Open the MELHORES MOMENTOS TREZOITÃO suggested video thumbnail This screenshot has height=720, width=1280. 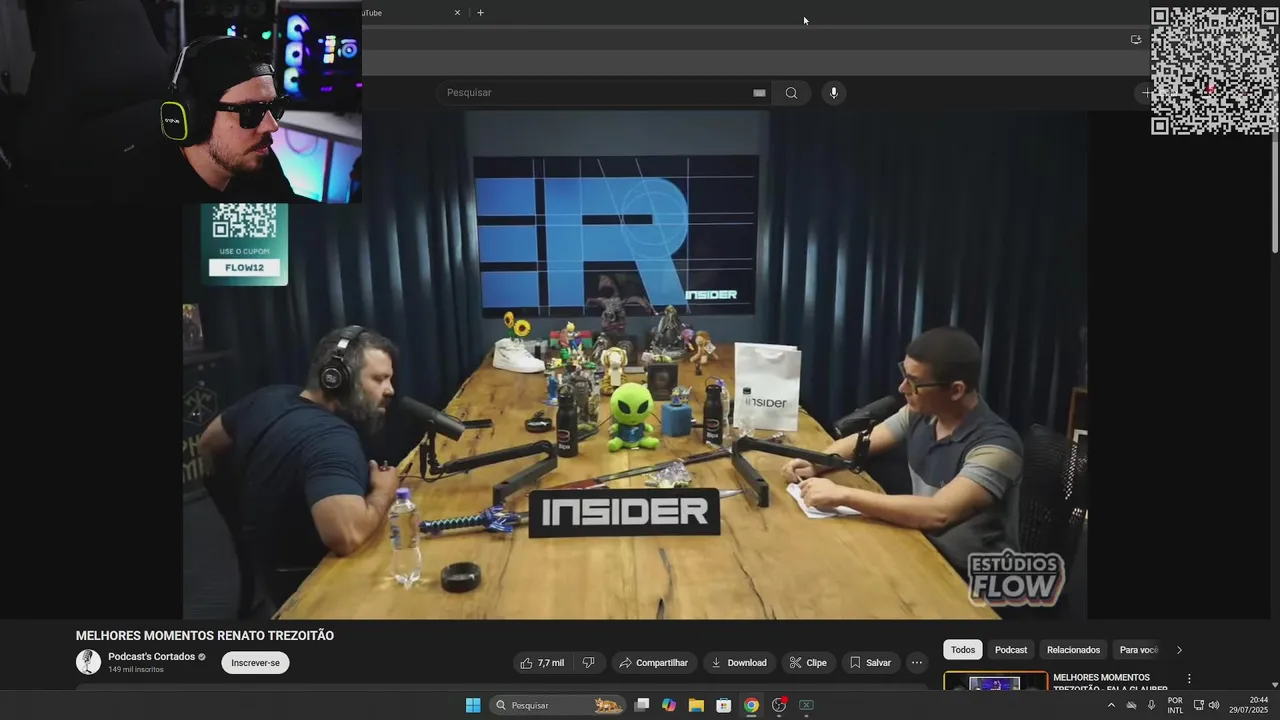995,681
